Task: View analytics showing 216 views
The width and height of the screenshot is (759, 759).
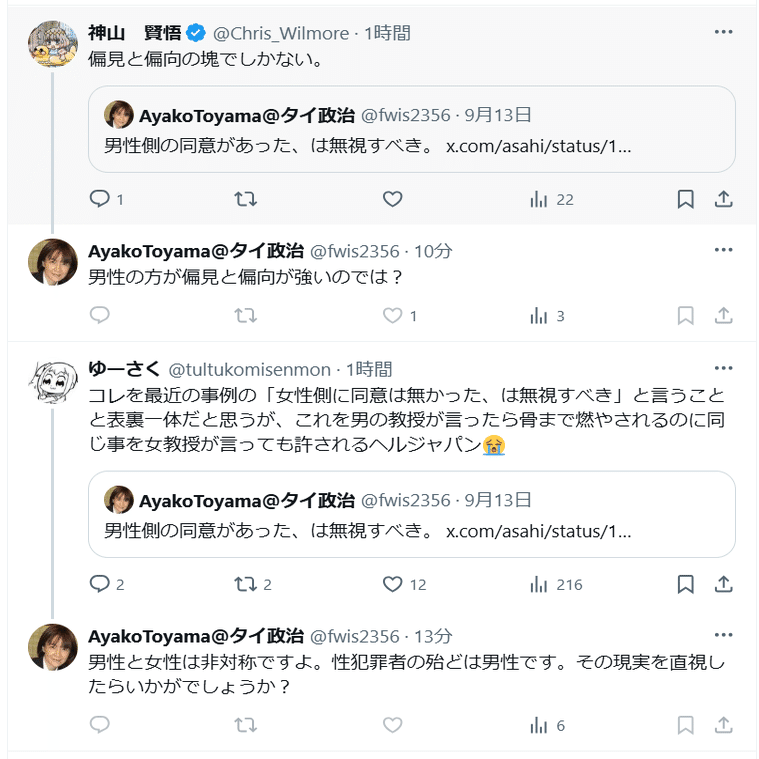Action: (x=555, y=584)
